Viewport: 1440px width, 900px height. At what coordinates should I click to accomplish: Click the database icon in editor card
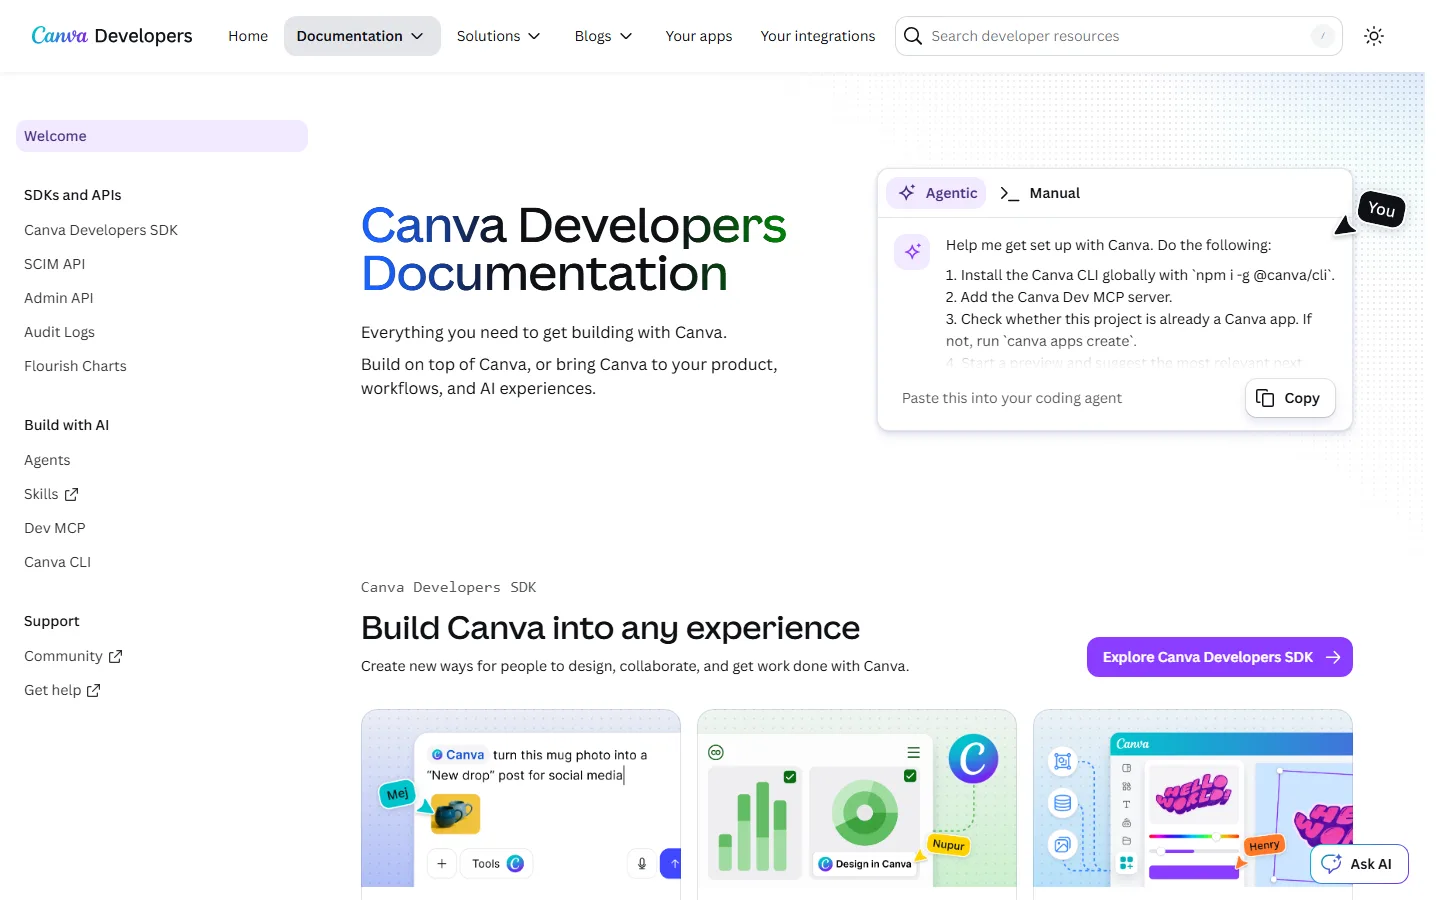pyautogui.click(x=1062, y=803)
